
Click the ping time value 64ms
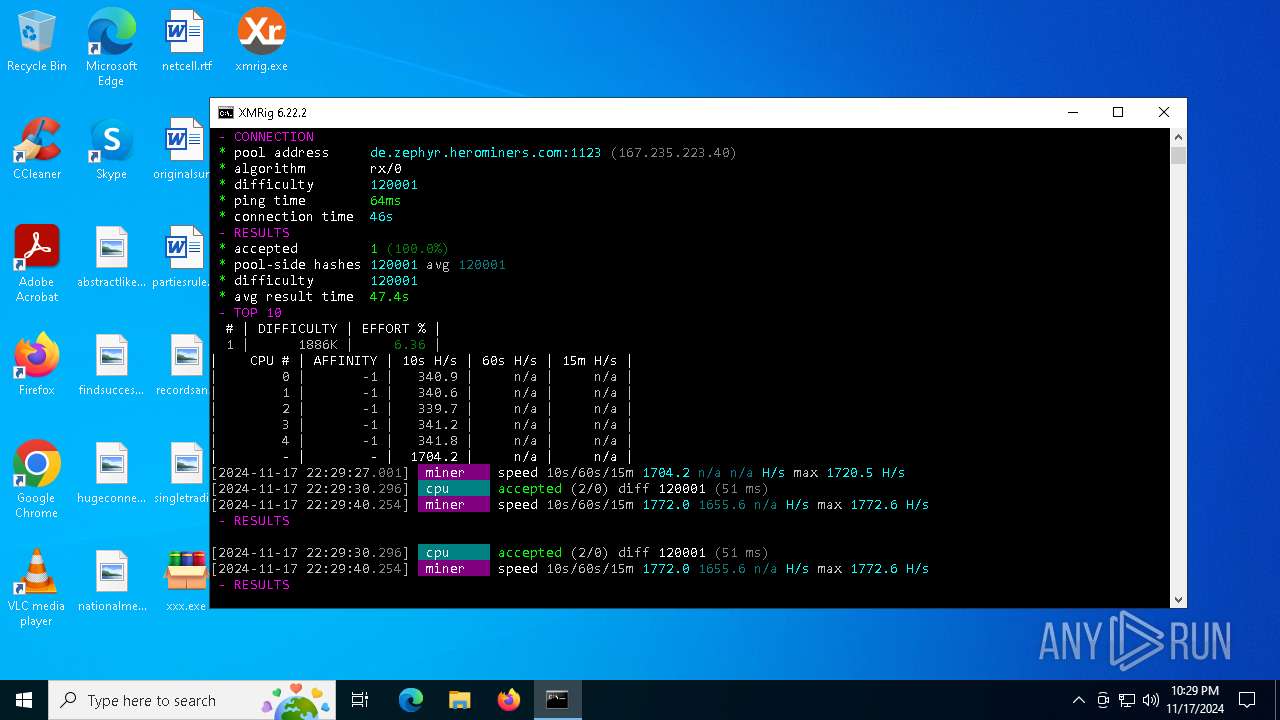[385, 201]
